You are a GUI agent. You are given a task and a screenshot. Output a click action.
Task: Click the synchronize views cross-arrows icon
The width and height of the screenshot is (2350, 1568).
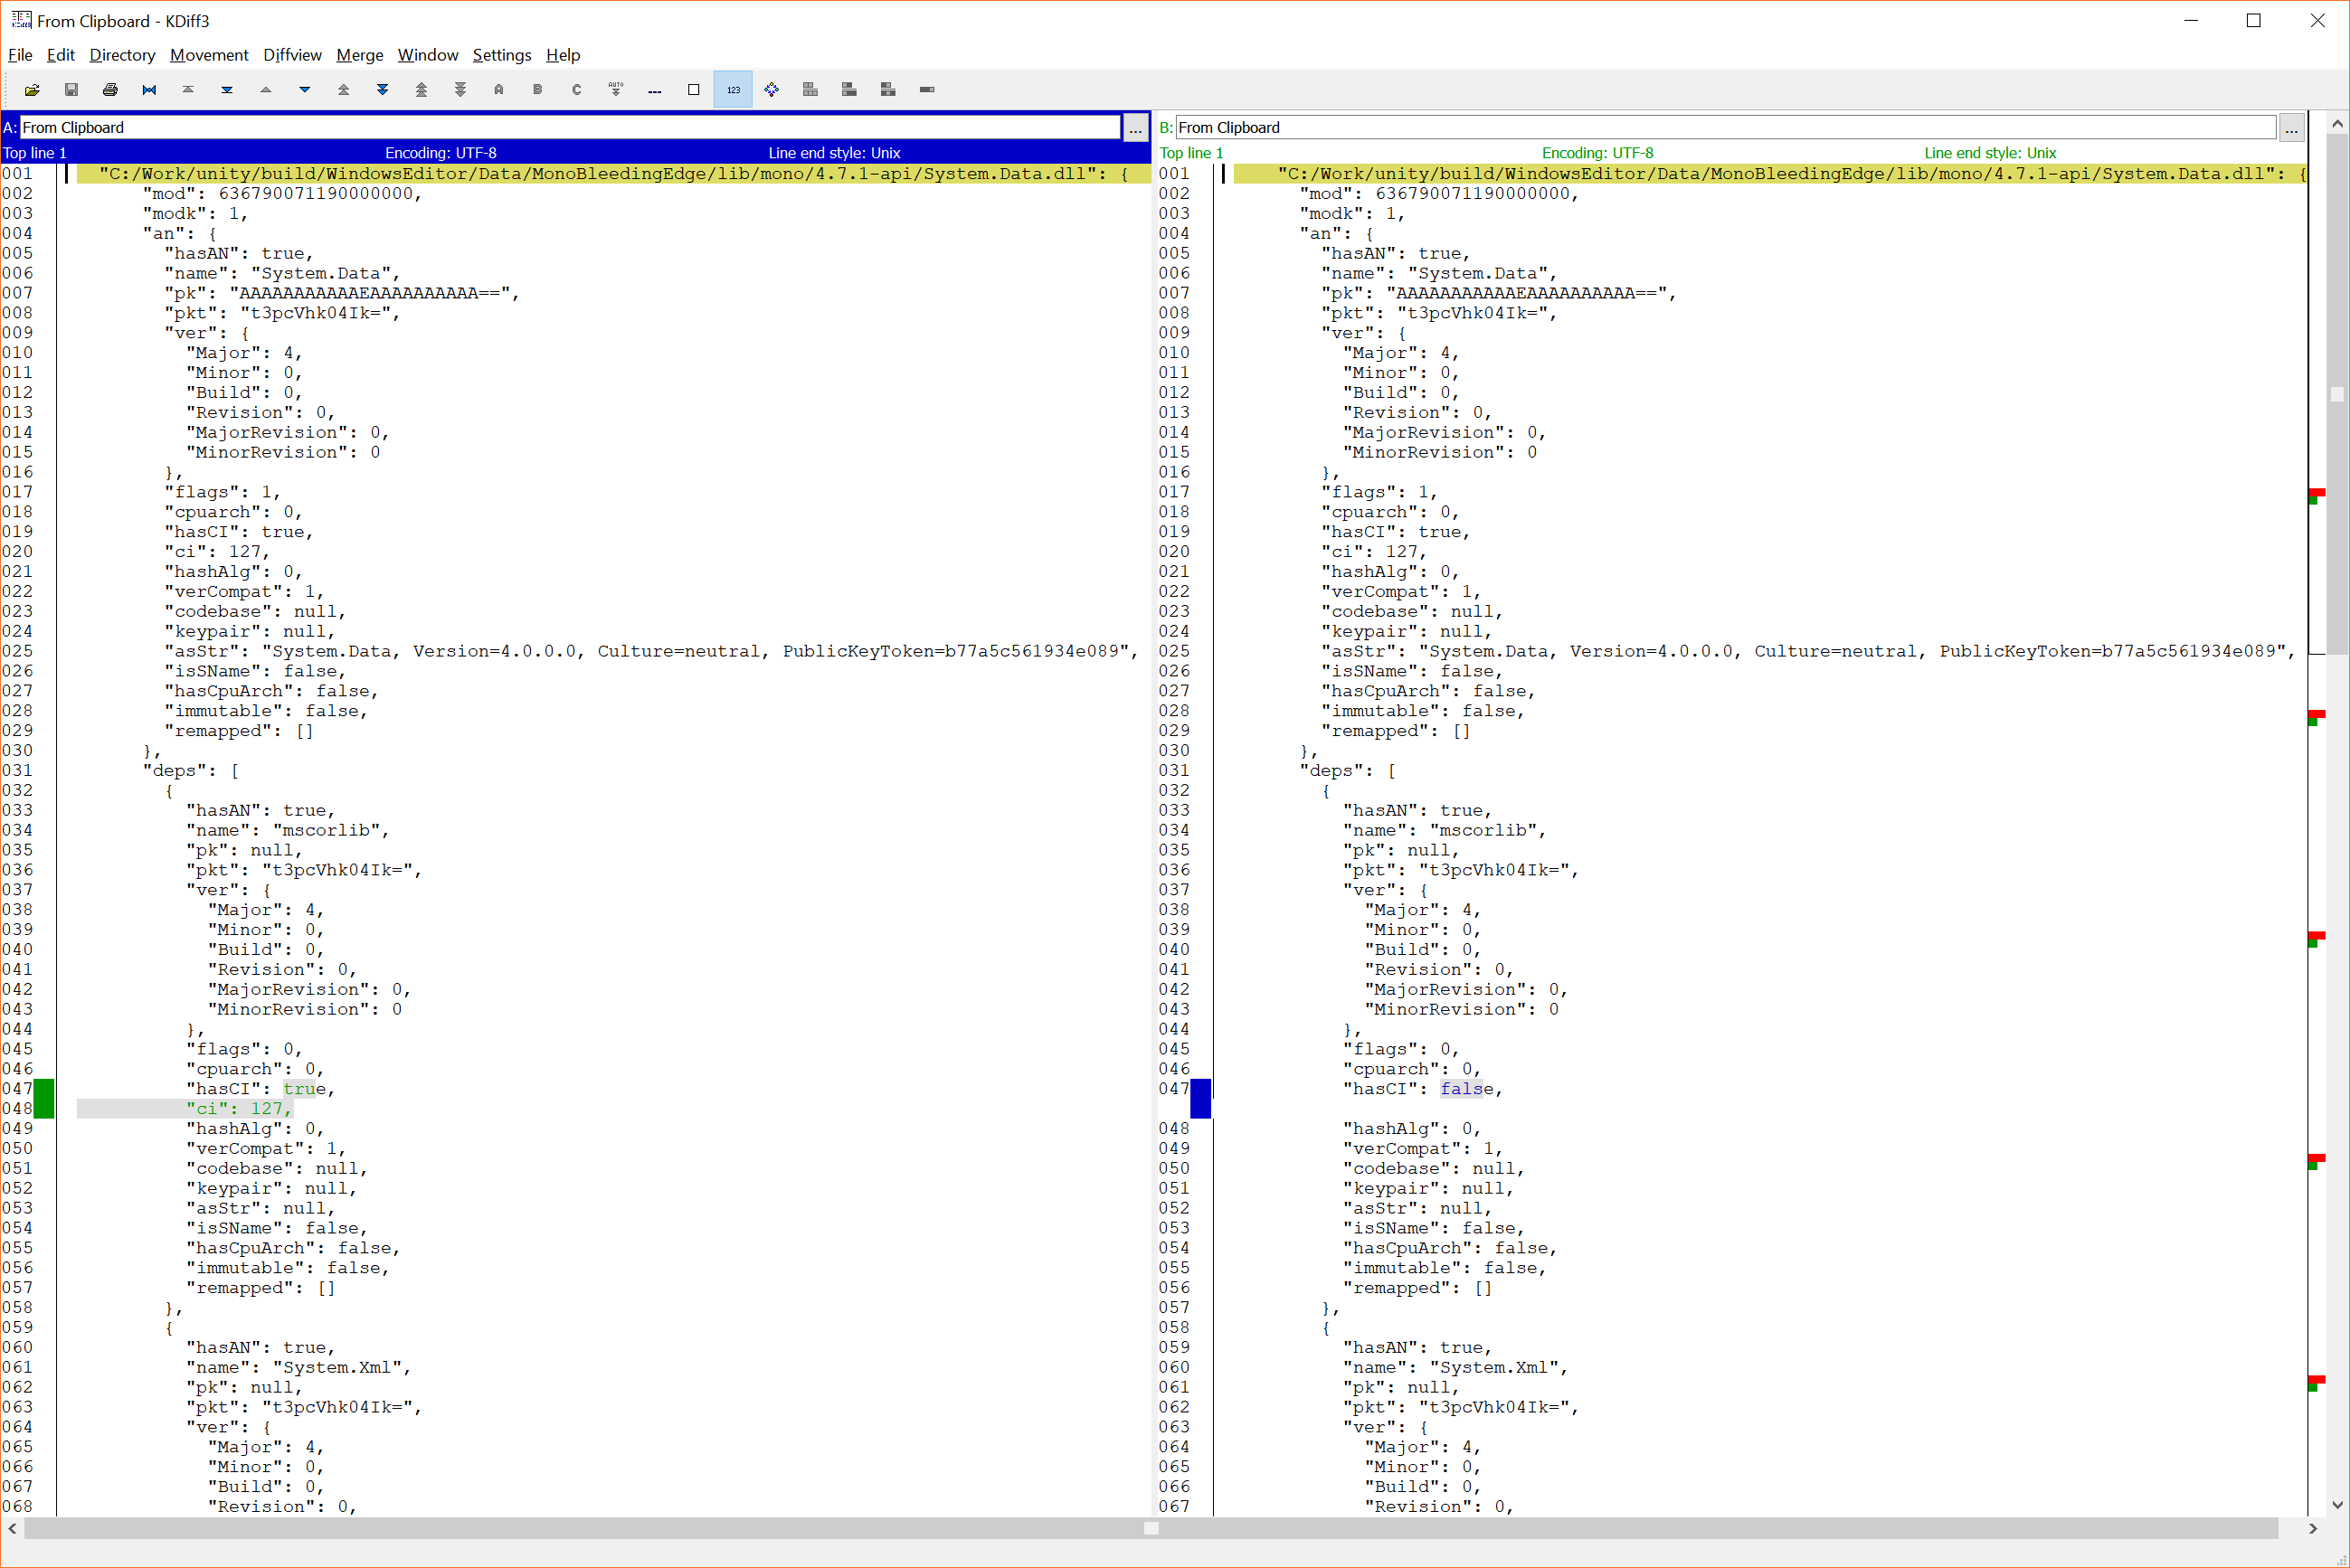(x=771, y=90)
